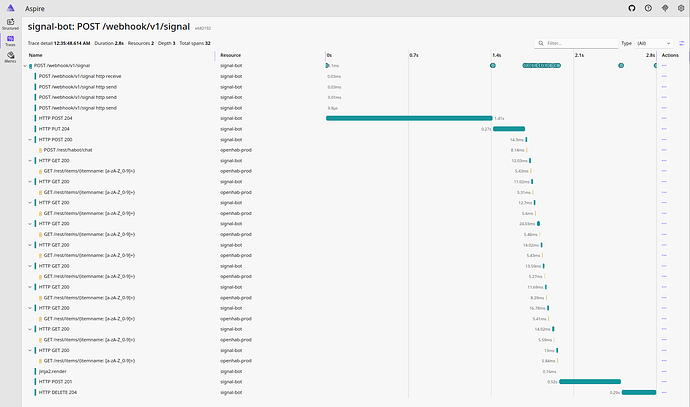Select the "HTTP POST 204" span name
The width and height of the screenshot is (690, 407).
(55, 118)
